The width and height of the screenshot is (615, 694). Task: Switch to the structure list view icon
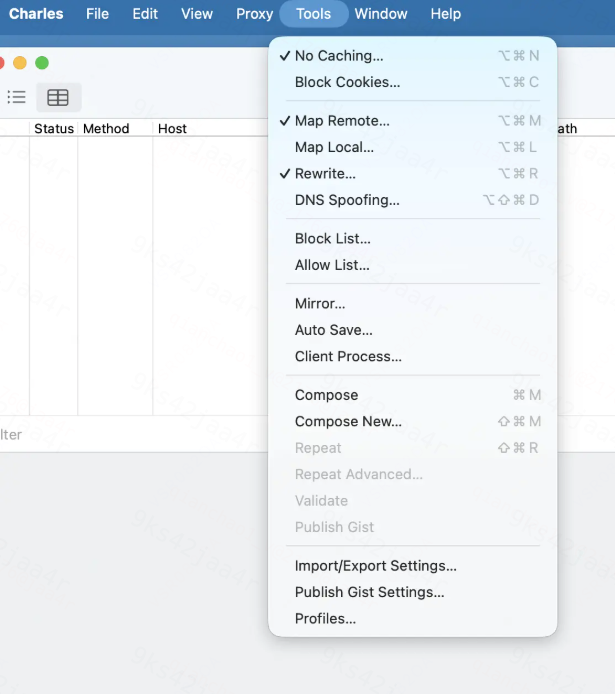(16, 97)
